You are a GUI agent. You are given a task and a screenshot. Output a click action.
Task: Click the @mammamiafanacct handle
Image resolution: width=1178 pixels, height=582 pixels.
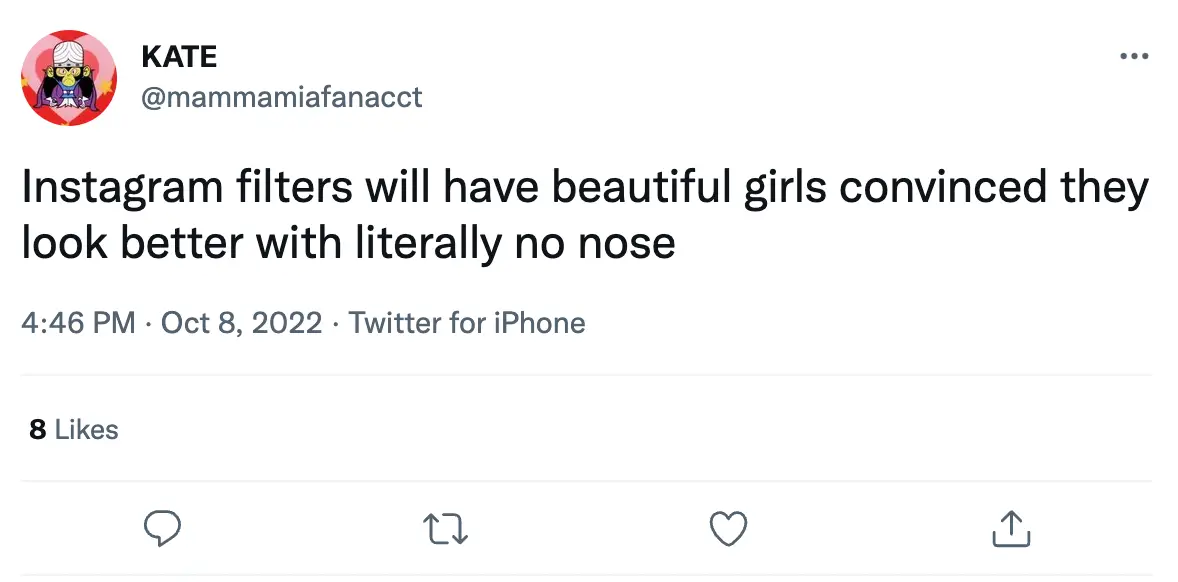[282, 97]
